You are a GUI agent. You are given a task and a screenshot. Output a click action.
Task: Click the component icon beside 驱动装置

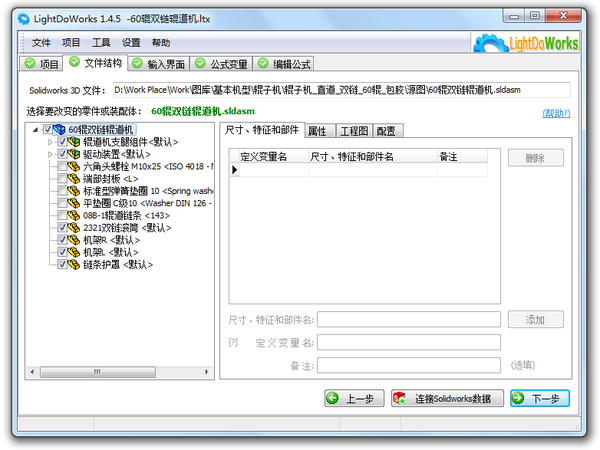point(74,154)
